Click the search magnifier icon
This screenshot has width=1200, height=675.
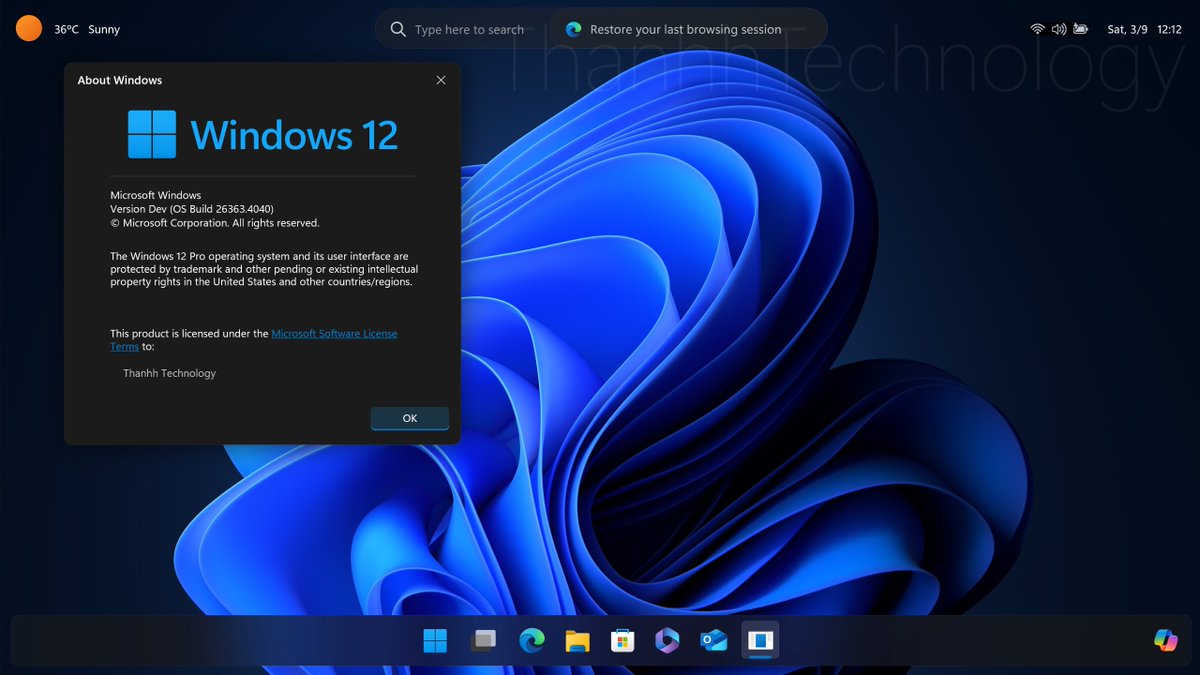(x=398, y=29)
